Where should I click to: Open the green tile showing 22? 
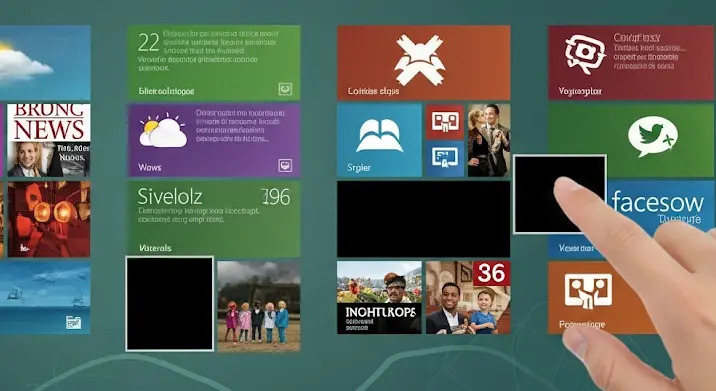pos(214,63)
